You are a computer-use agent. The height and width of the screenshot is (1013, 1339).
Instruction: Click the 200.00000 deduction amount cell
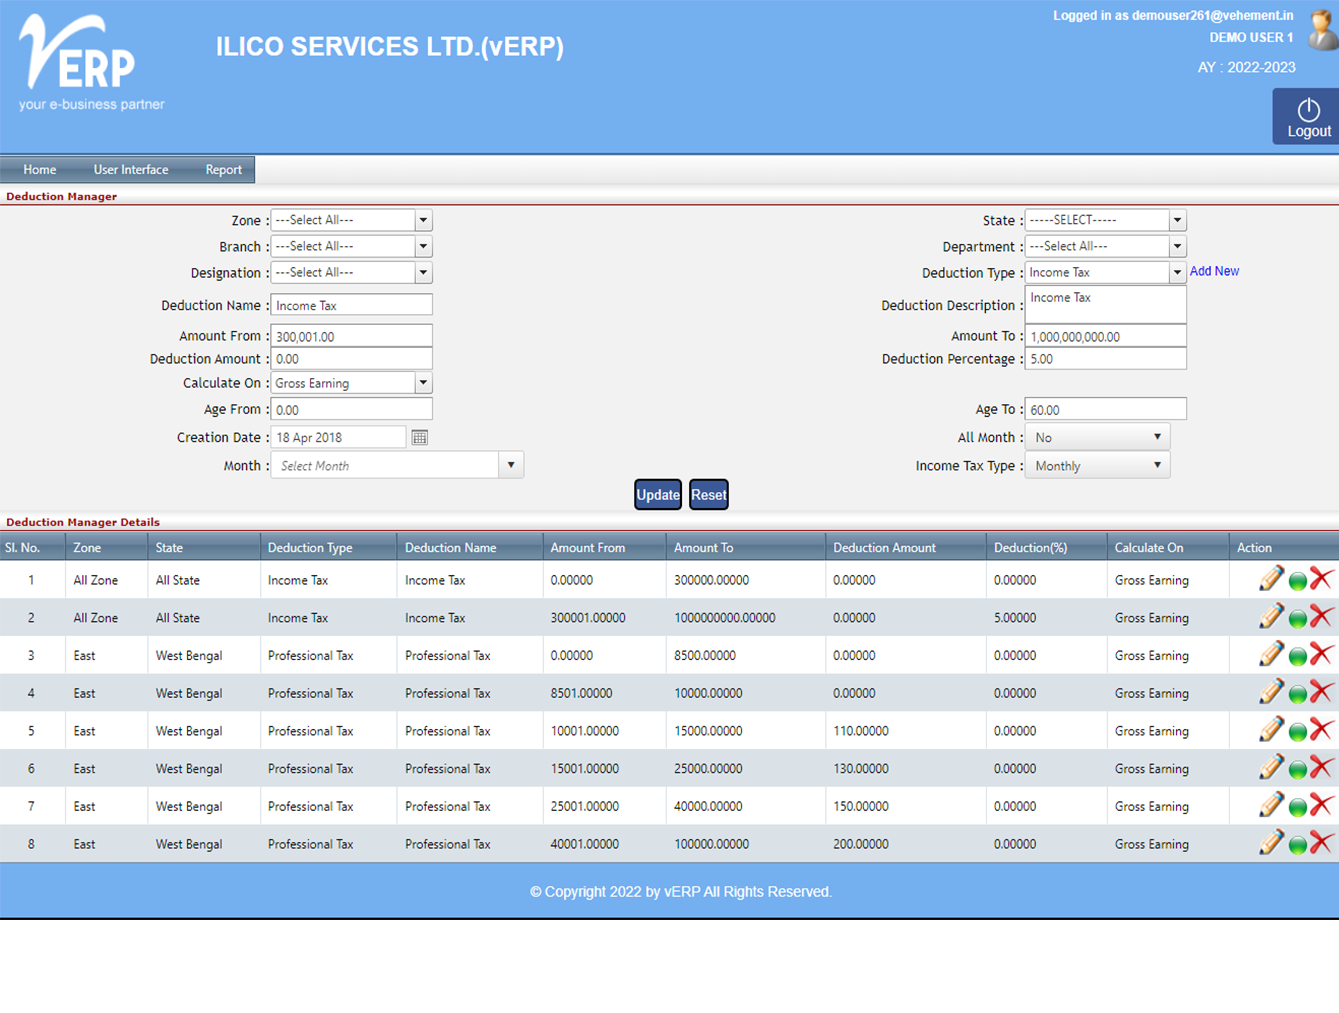click(x=861, y=844)
